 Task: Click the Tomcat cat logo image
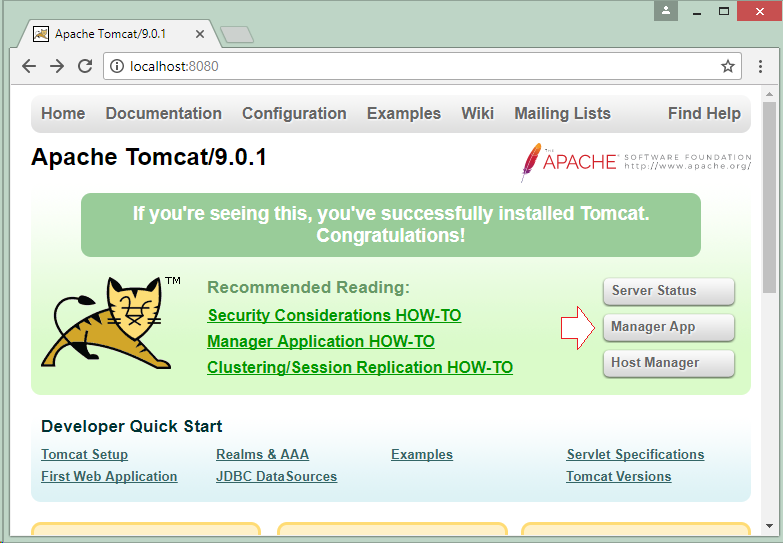(x=109, y=323)
